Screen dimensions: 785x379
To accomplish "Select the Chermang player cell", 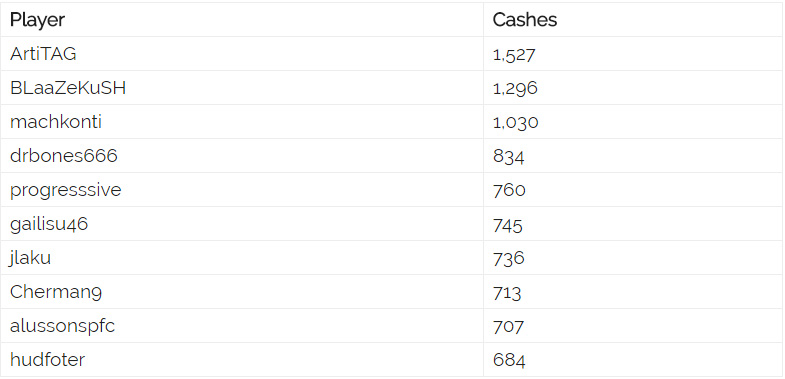I will click(242, 292).
